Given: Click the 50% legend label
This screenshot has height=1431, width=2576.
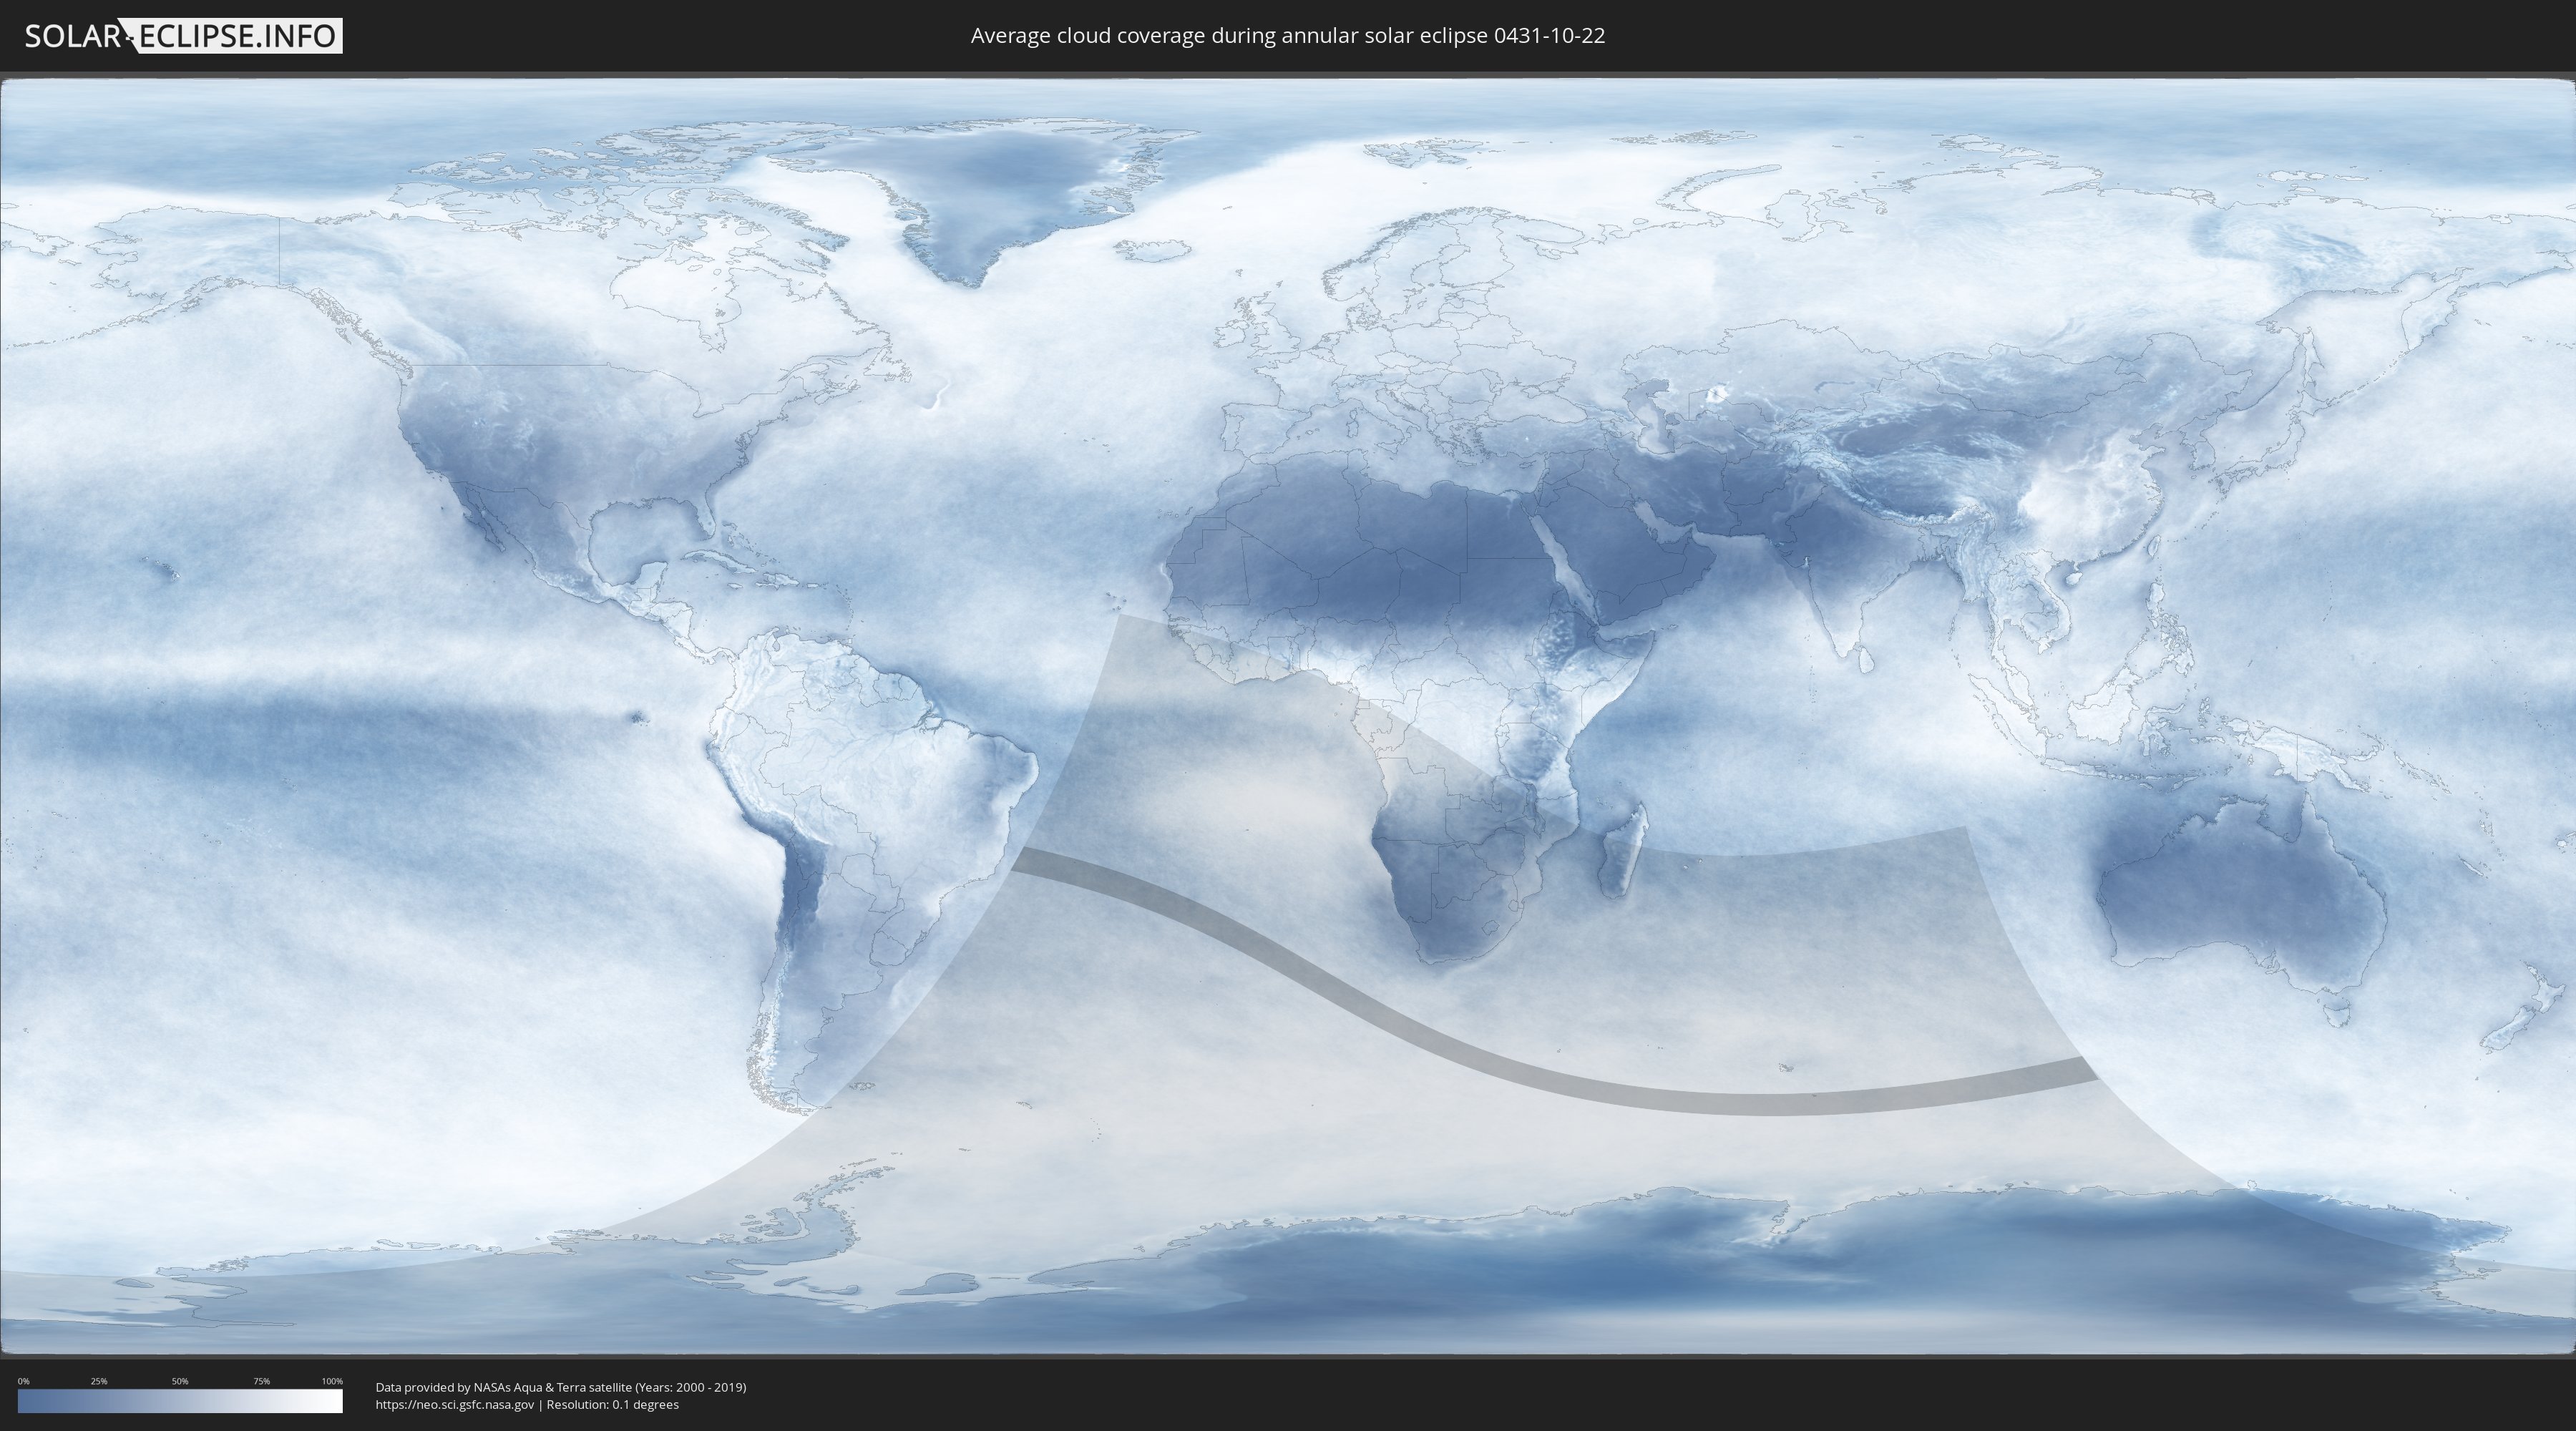Looking at the screenshot, I should pos(180,1381).
